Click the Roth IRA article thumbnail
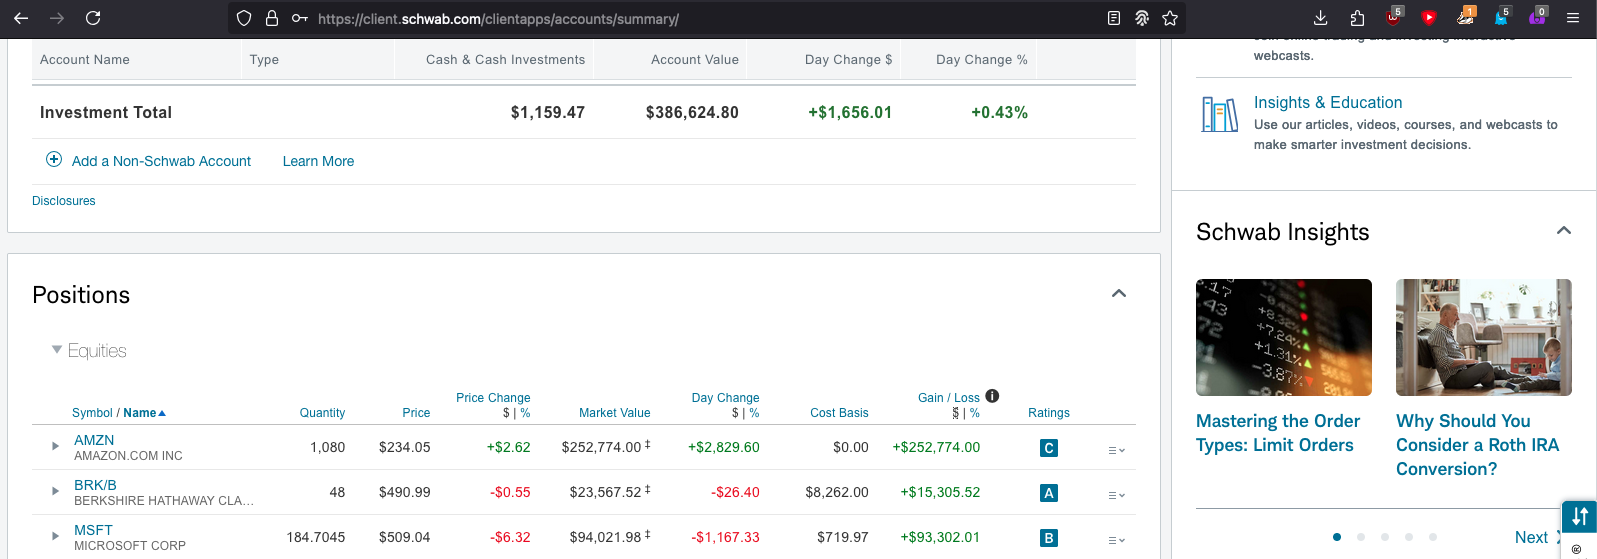 click(x=1484, y=337)
